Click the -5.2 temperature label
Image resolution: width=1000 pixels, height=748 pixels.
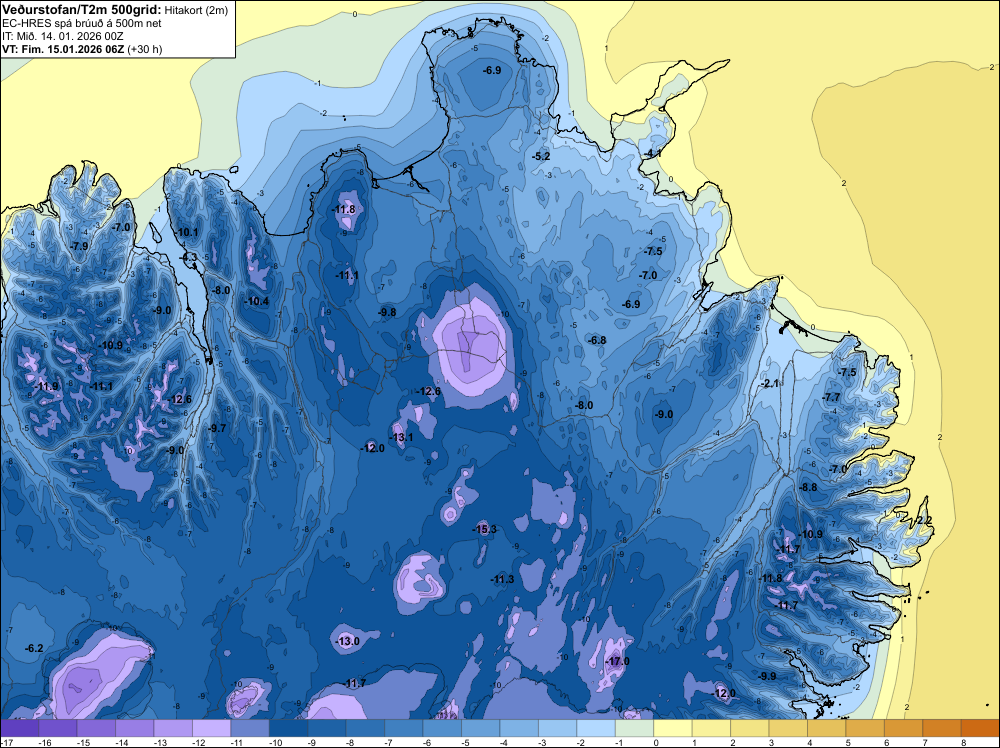[541, 156]
